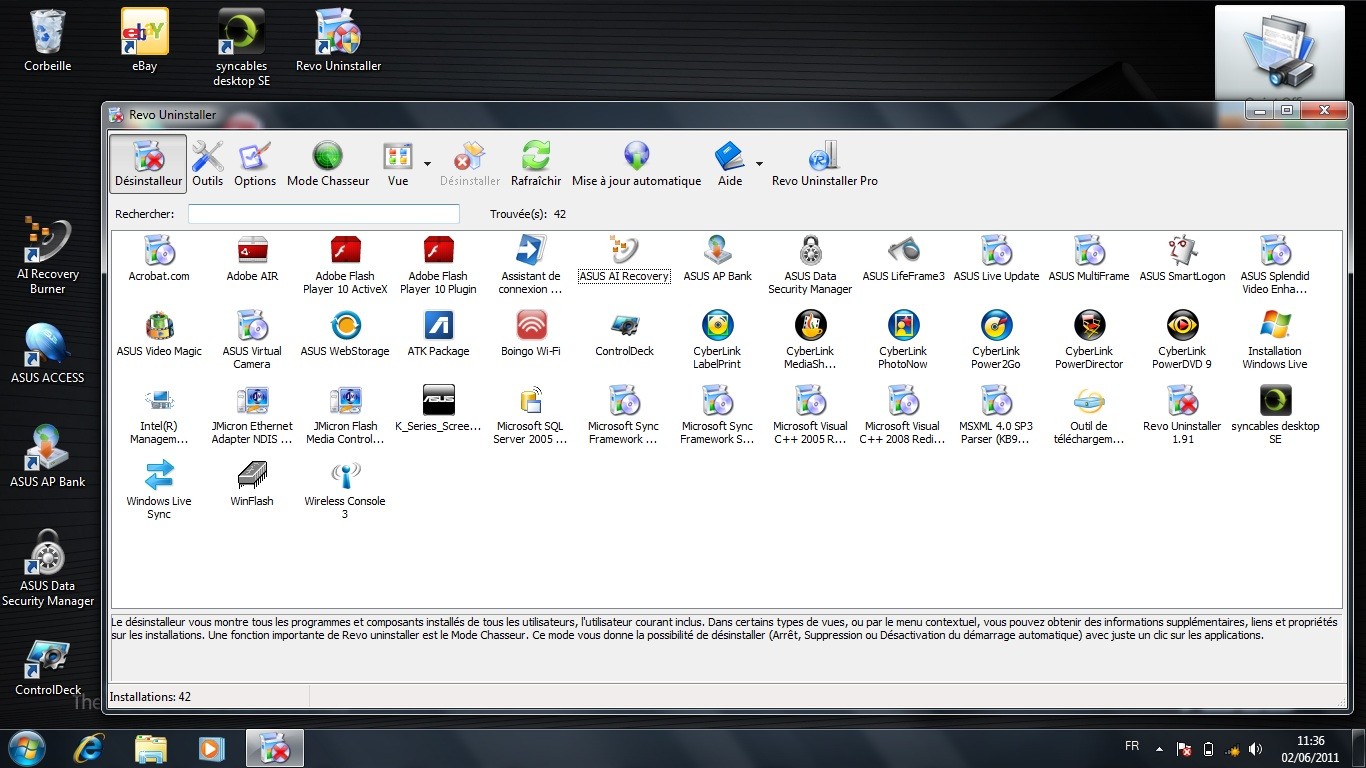This screenshot has width=1366, height=768.
Task: Select Microsoft SQL Server 2005 entry
Action: pyautogui.click(x=531, y=415)
